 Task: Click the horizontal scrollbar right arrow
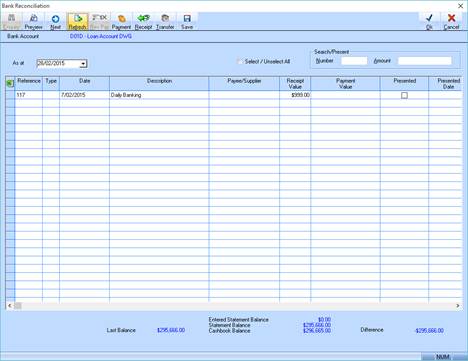pyautogui.click(x=458, y=306)
